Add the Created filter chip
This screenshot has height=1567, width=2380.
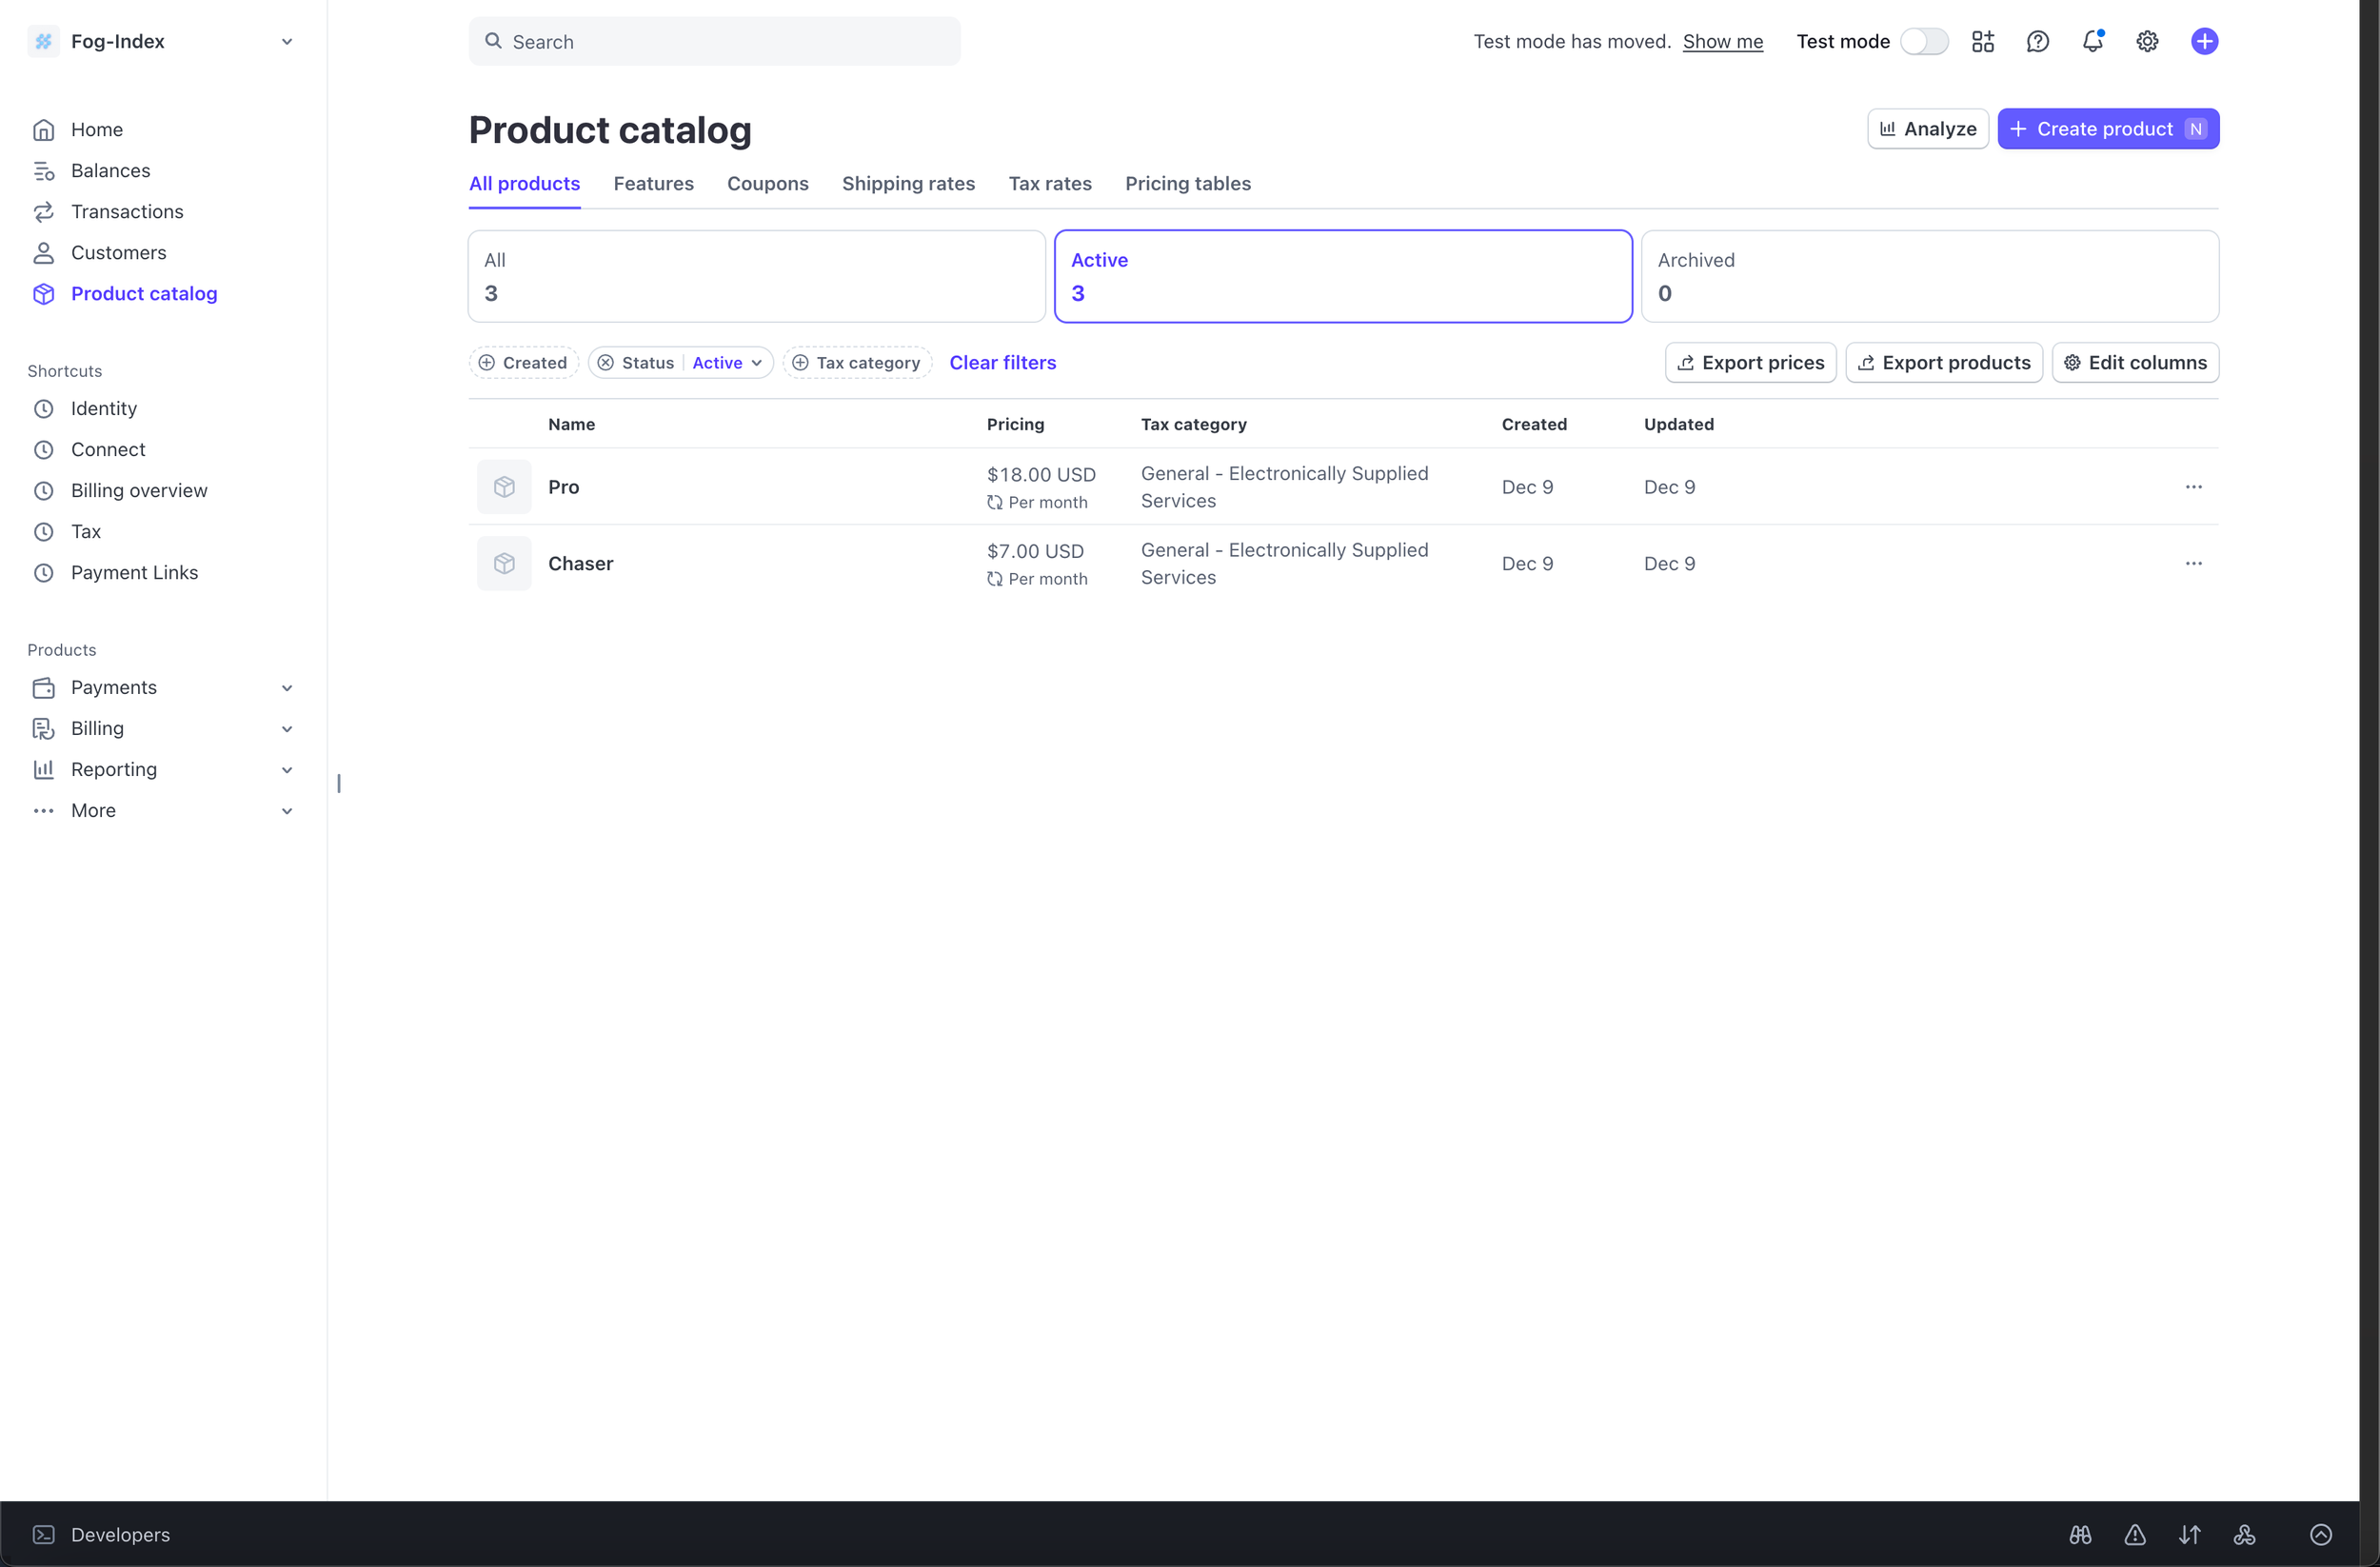coord(523,363)
